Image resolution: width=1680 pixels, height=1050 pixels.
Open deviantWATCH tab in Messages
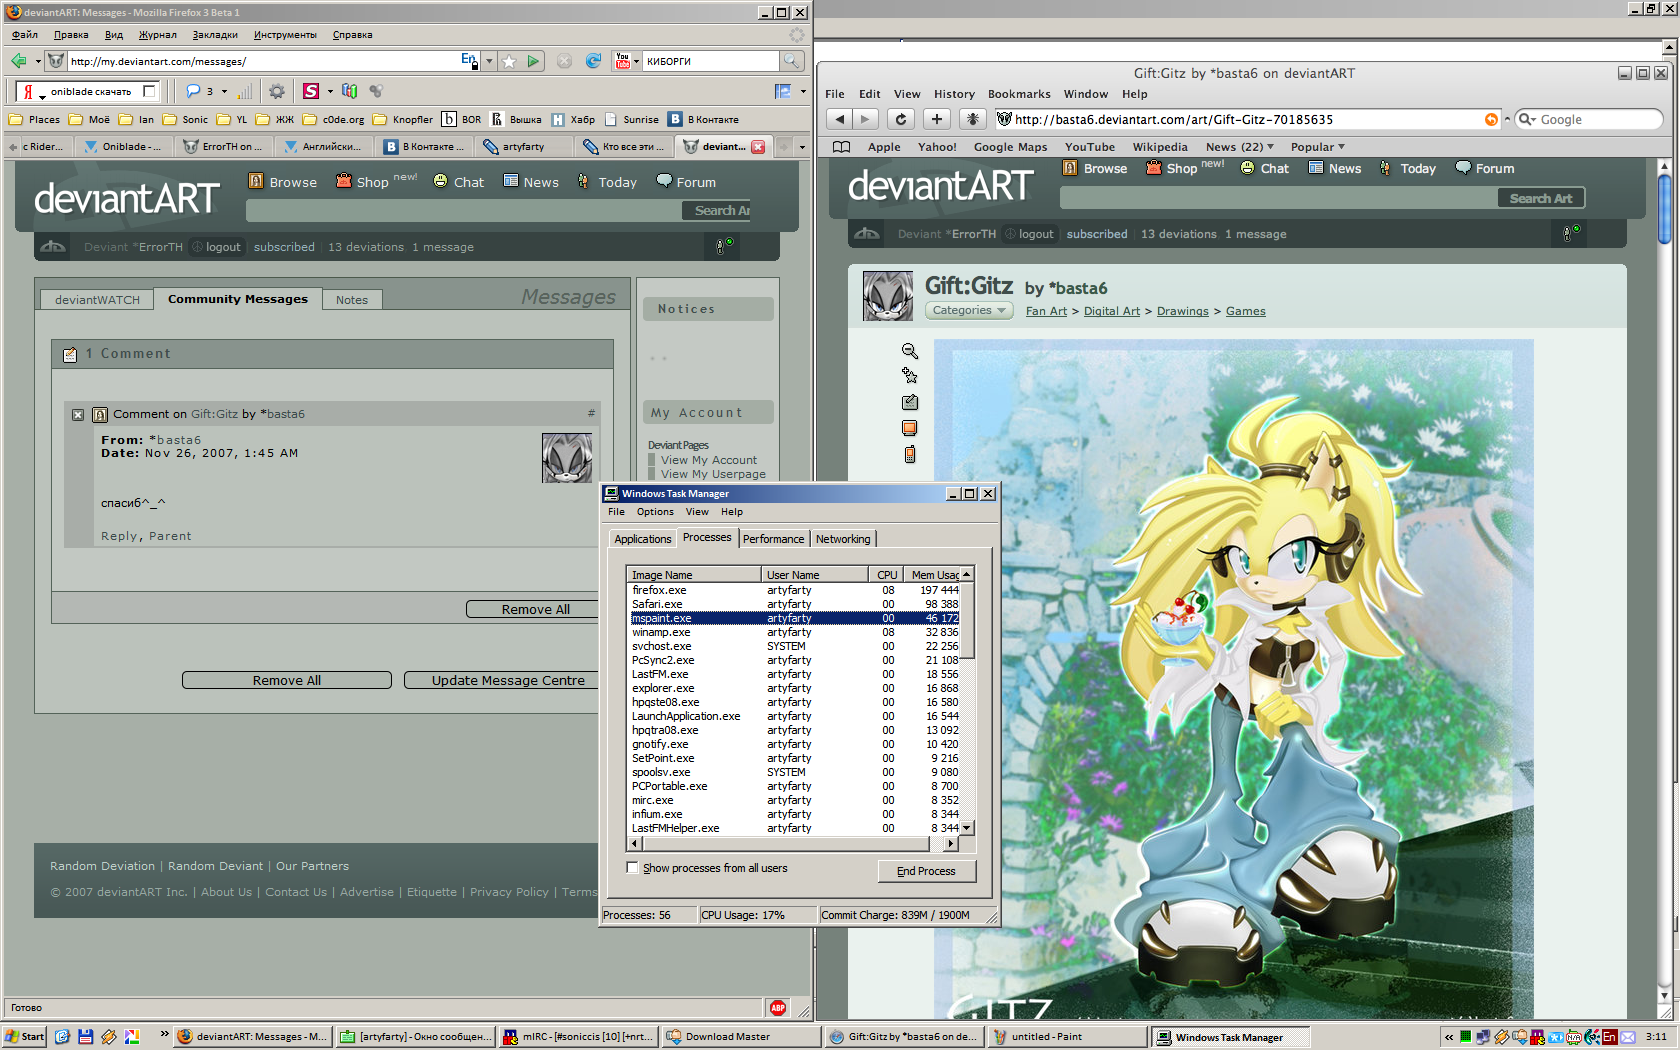click(97, 300)
